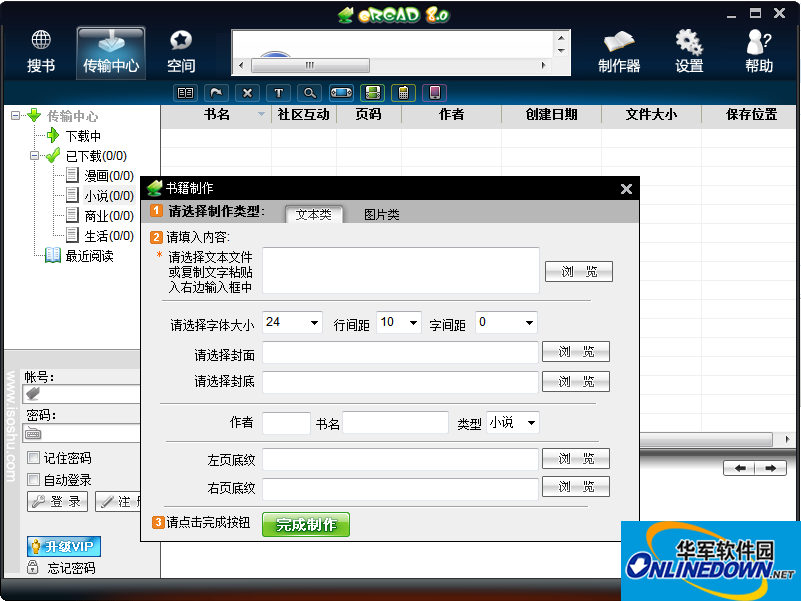Open the 搜书 book search section
Screen dimensions: 801x601
click(41, 51)
